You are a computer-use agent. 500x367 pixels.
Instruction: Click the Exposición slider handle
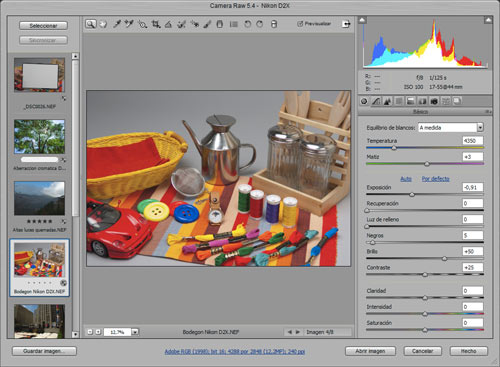(412, 194)
